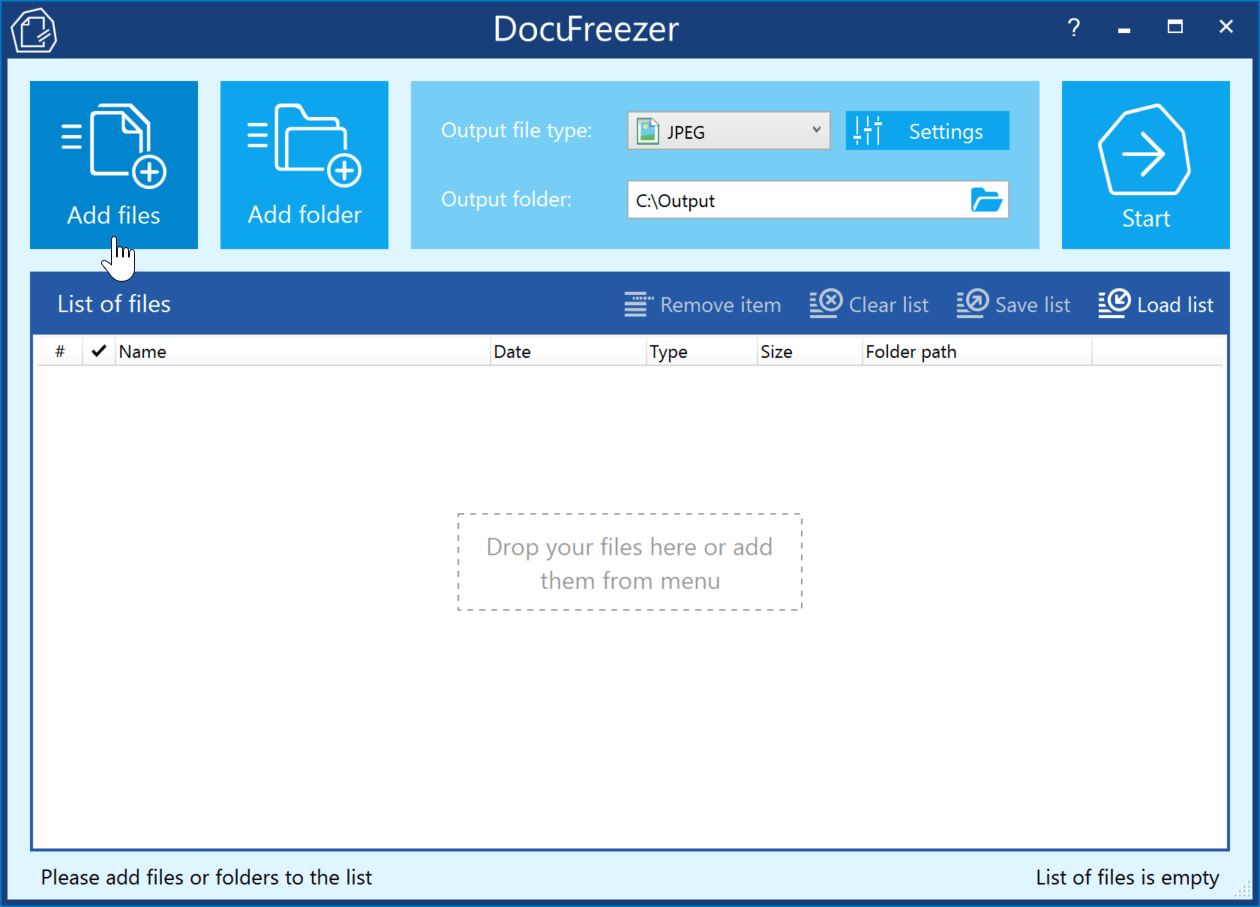
Task: Click the DocuFreezer logo icon
Action: tap(33, 30)
